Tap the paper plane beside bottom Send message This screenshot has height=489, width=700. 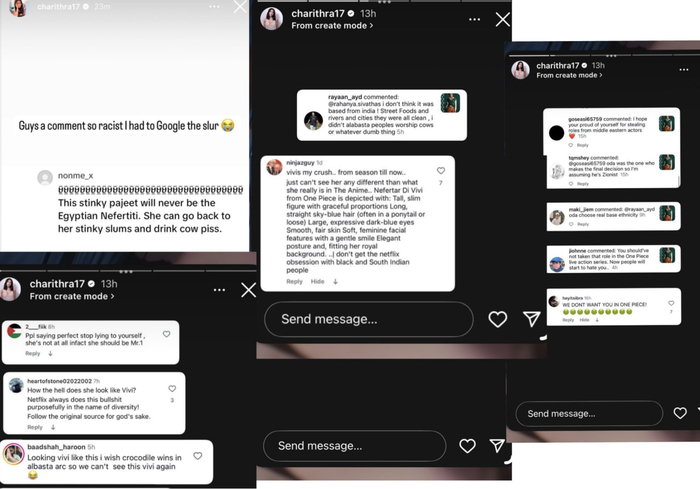(497, 445)
